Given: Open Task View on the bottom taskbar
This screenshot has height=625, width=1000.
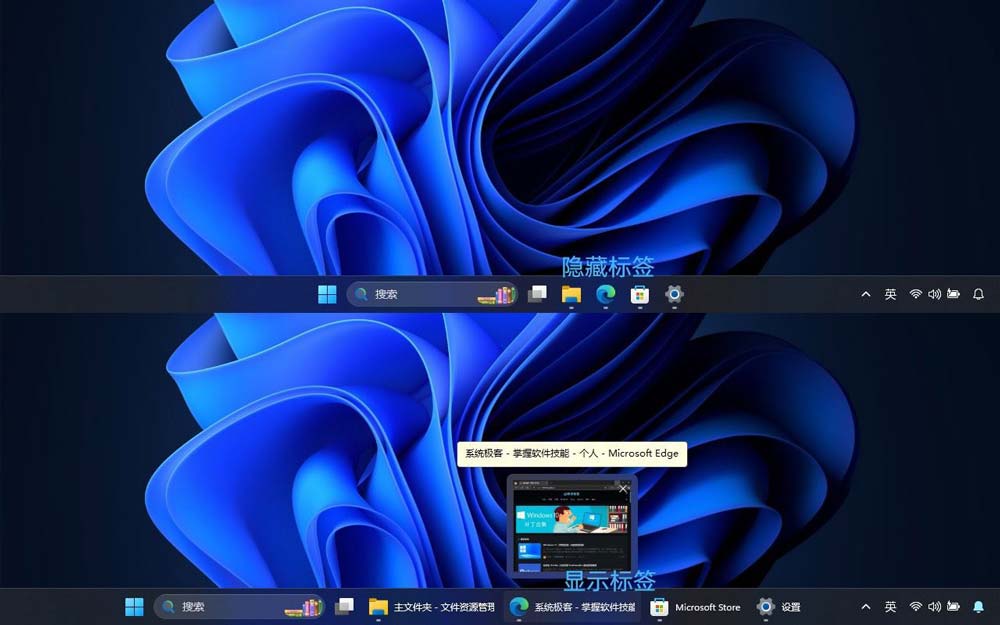Looking at the screenshot, I should (345, 607).
